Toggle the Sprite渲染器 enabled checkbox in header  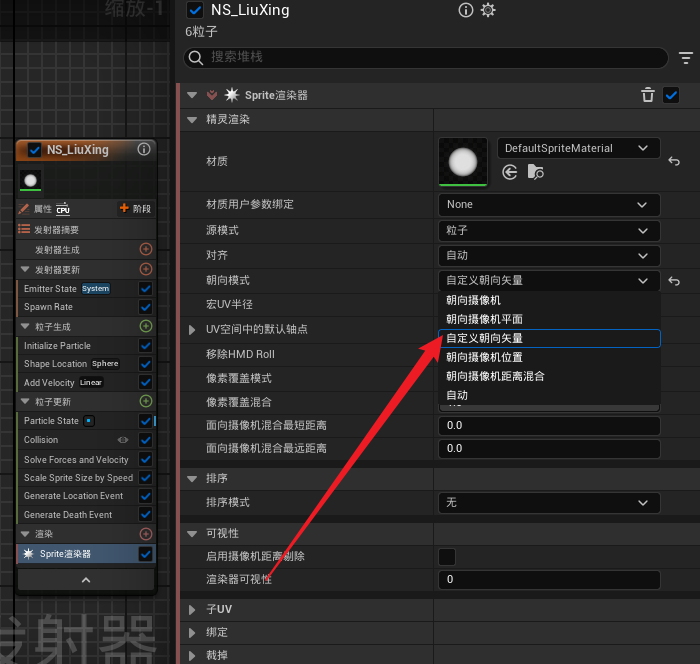tap(671, 95)
